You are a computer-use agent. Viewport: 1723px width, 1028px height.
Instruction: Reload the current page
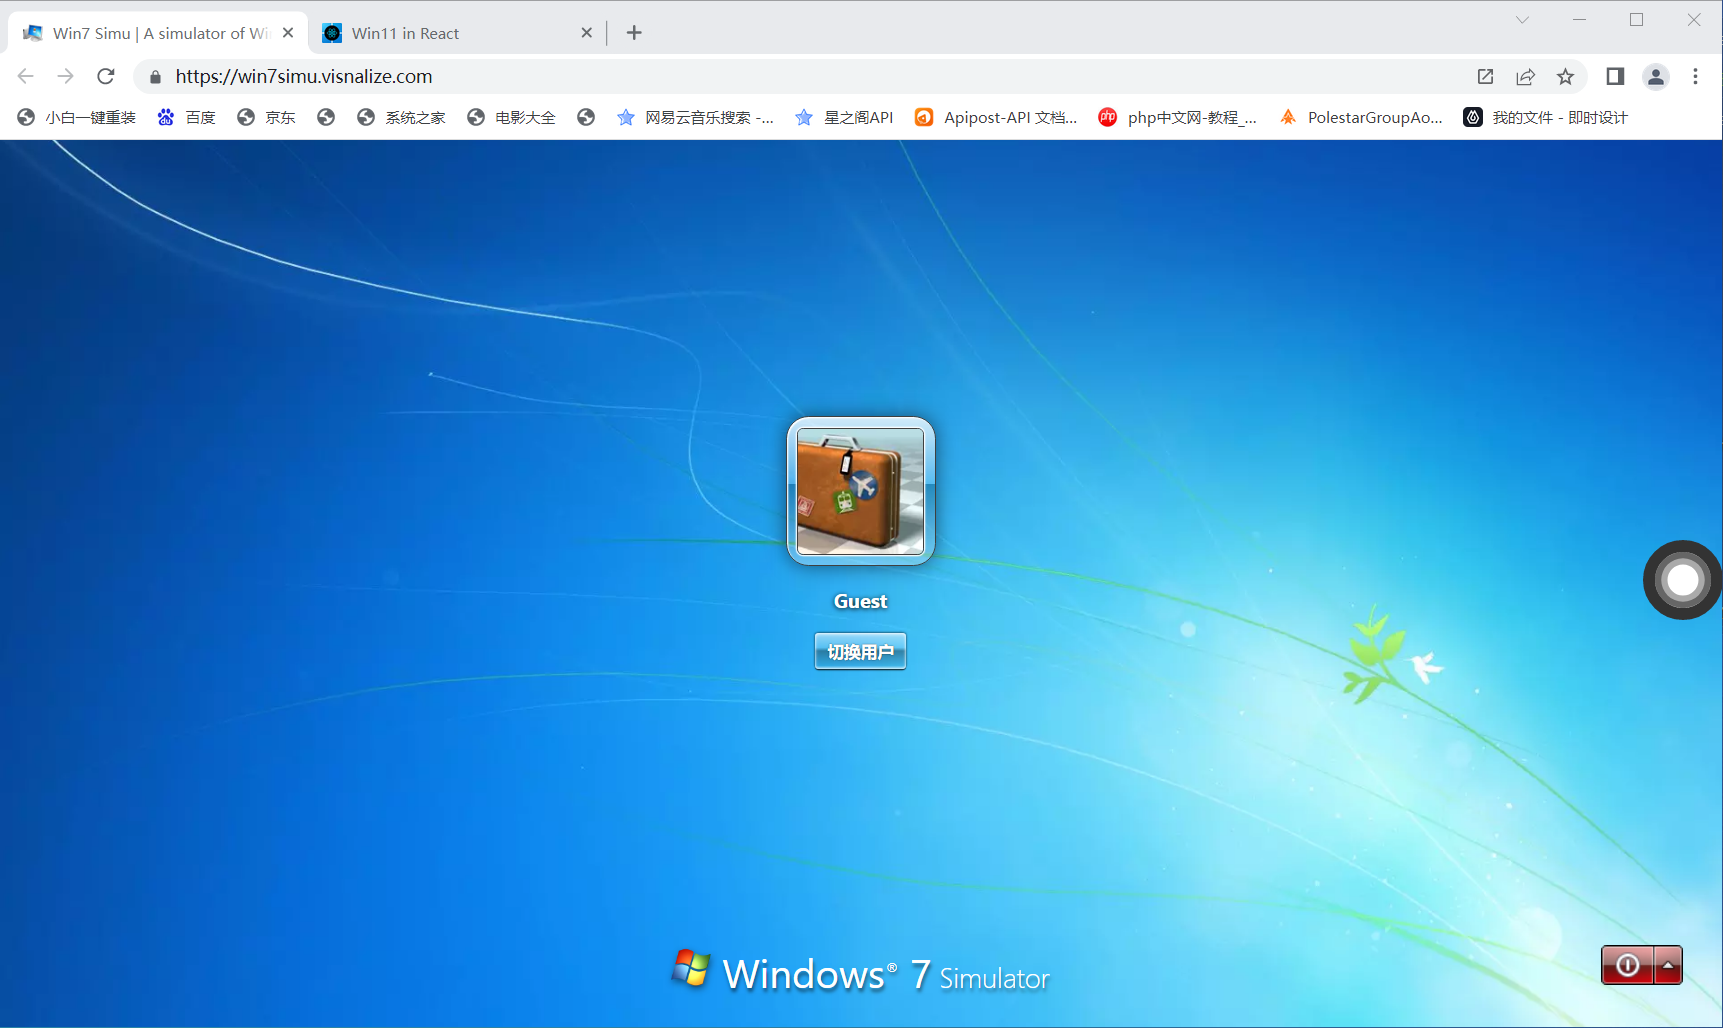[106, 76]
